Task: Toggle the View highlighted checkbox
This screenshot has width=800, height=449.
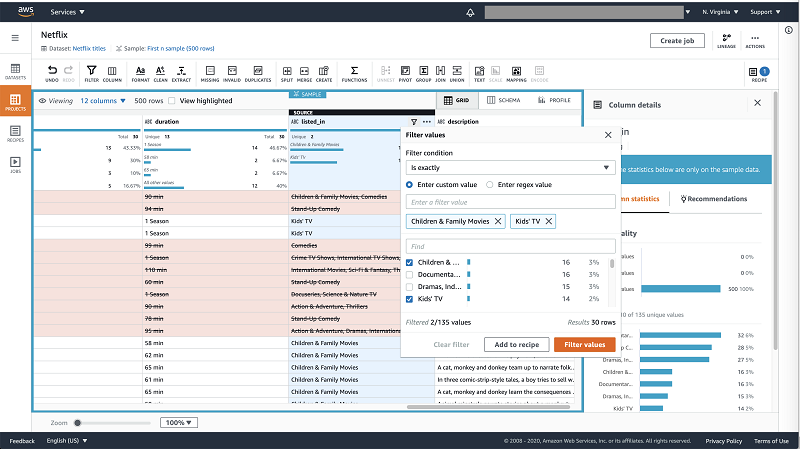Action: [172, 101]
